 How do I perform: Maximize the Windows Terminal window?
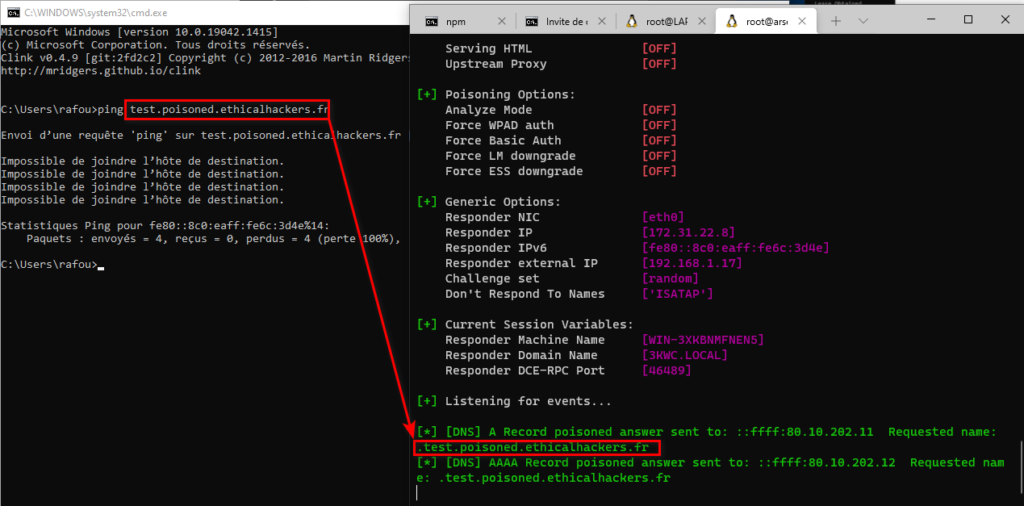click(x=968, y=20)
